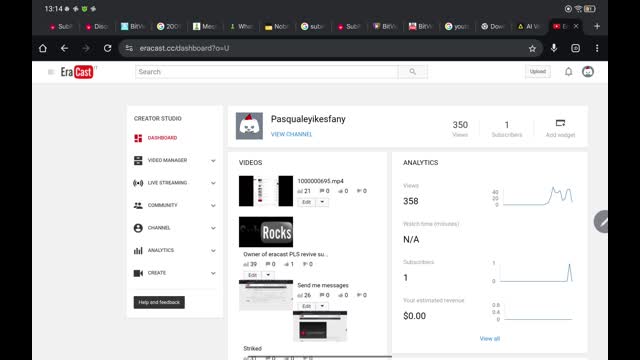Open Send me messages thumbnail
The width and height of the screenshot is (640, 360).
pos(266,295)
